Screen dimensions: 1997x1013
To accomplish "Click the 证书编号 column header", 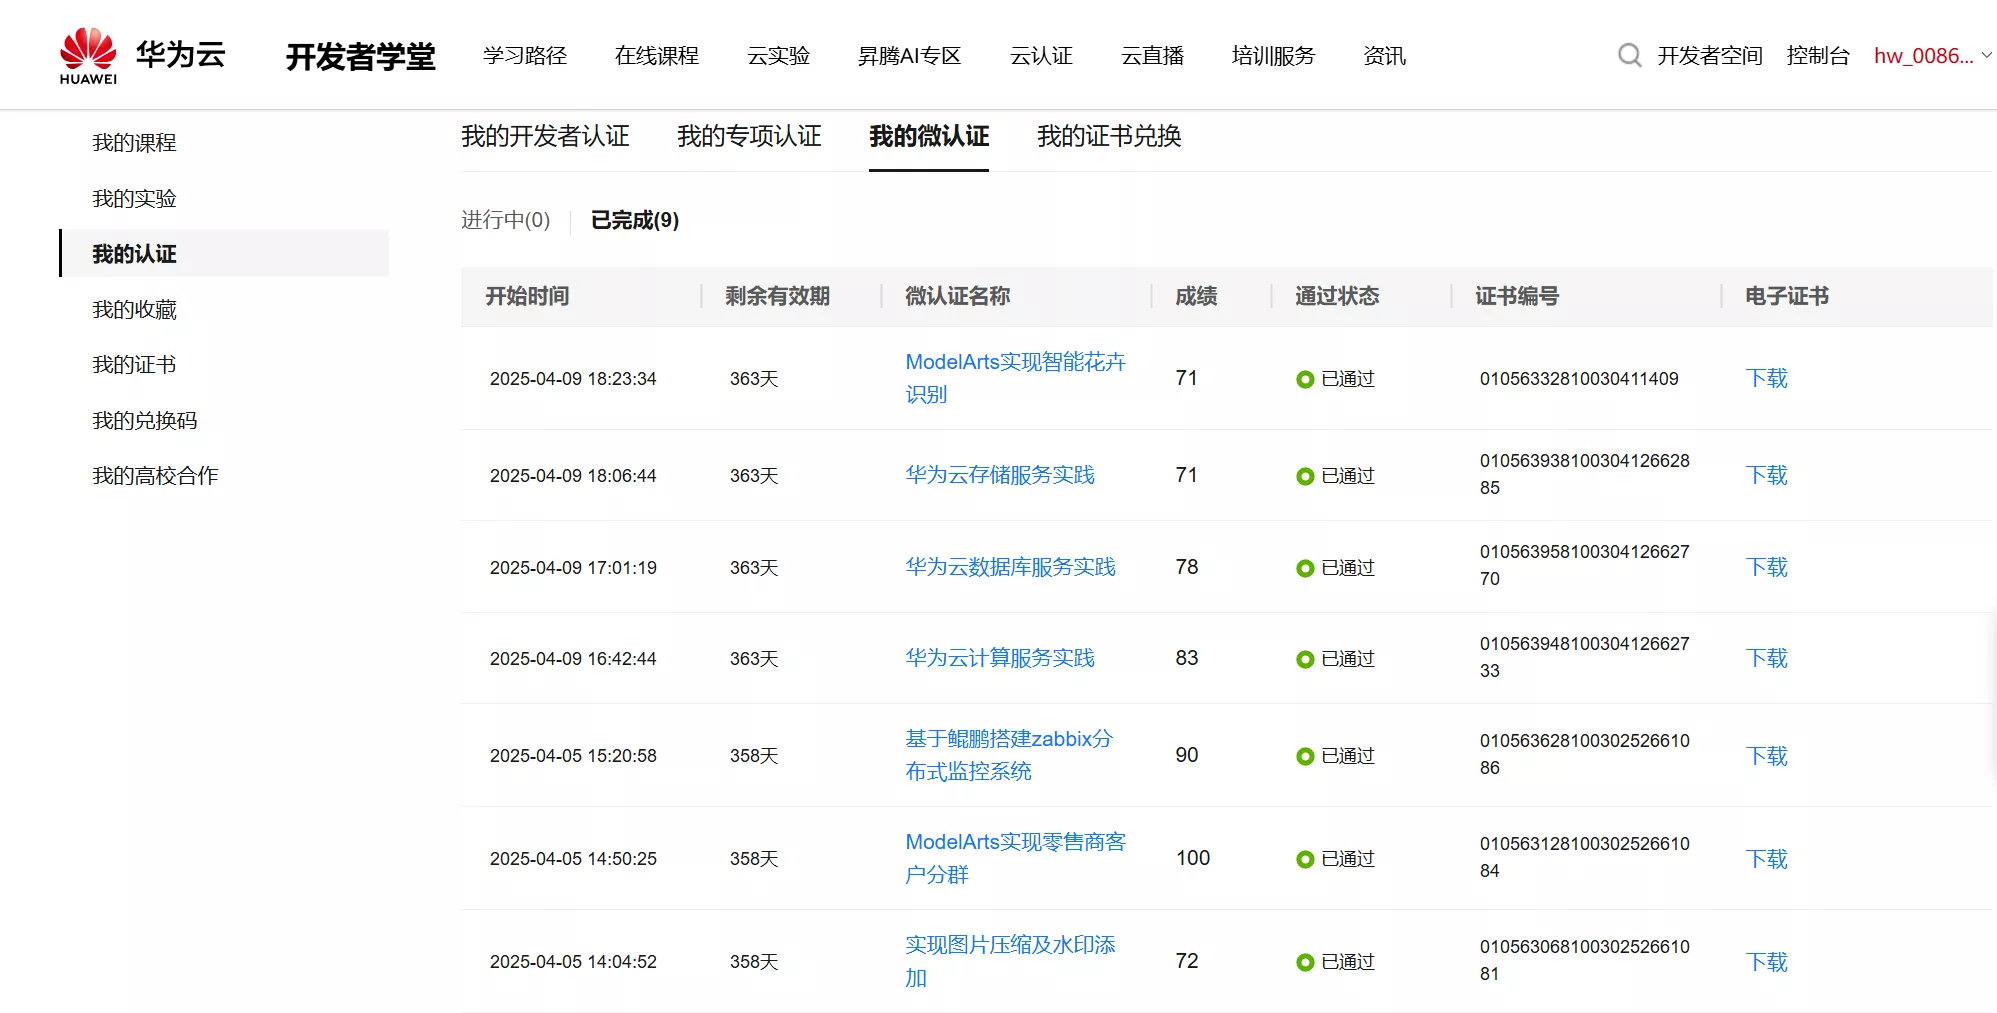I will [x=1517, y=296].
